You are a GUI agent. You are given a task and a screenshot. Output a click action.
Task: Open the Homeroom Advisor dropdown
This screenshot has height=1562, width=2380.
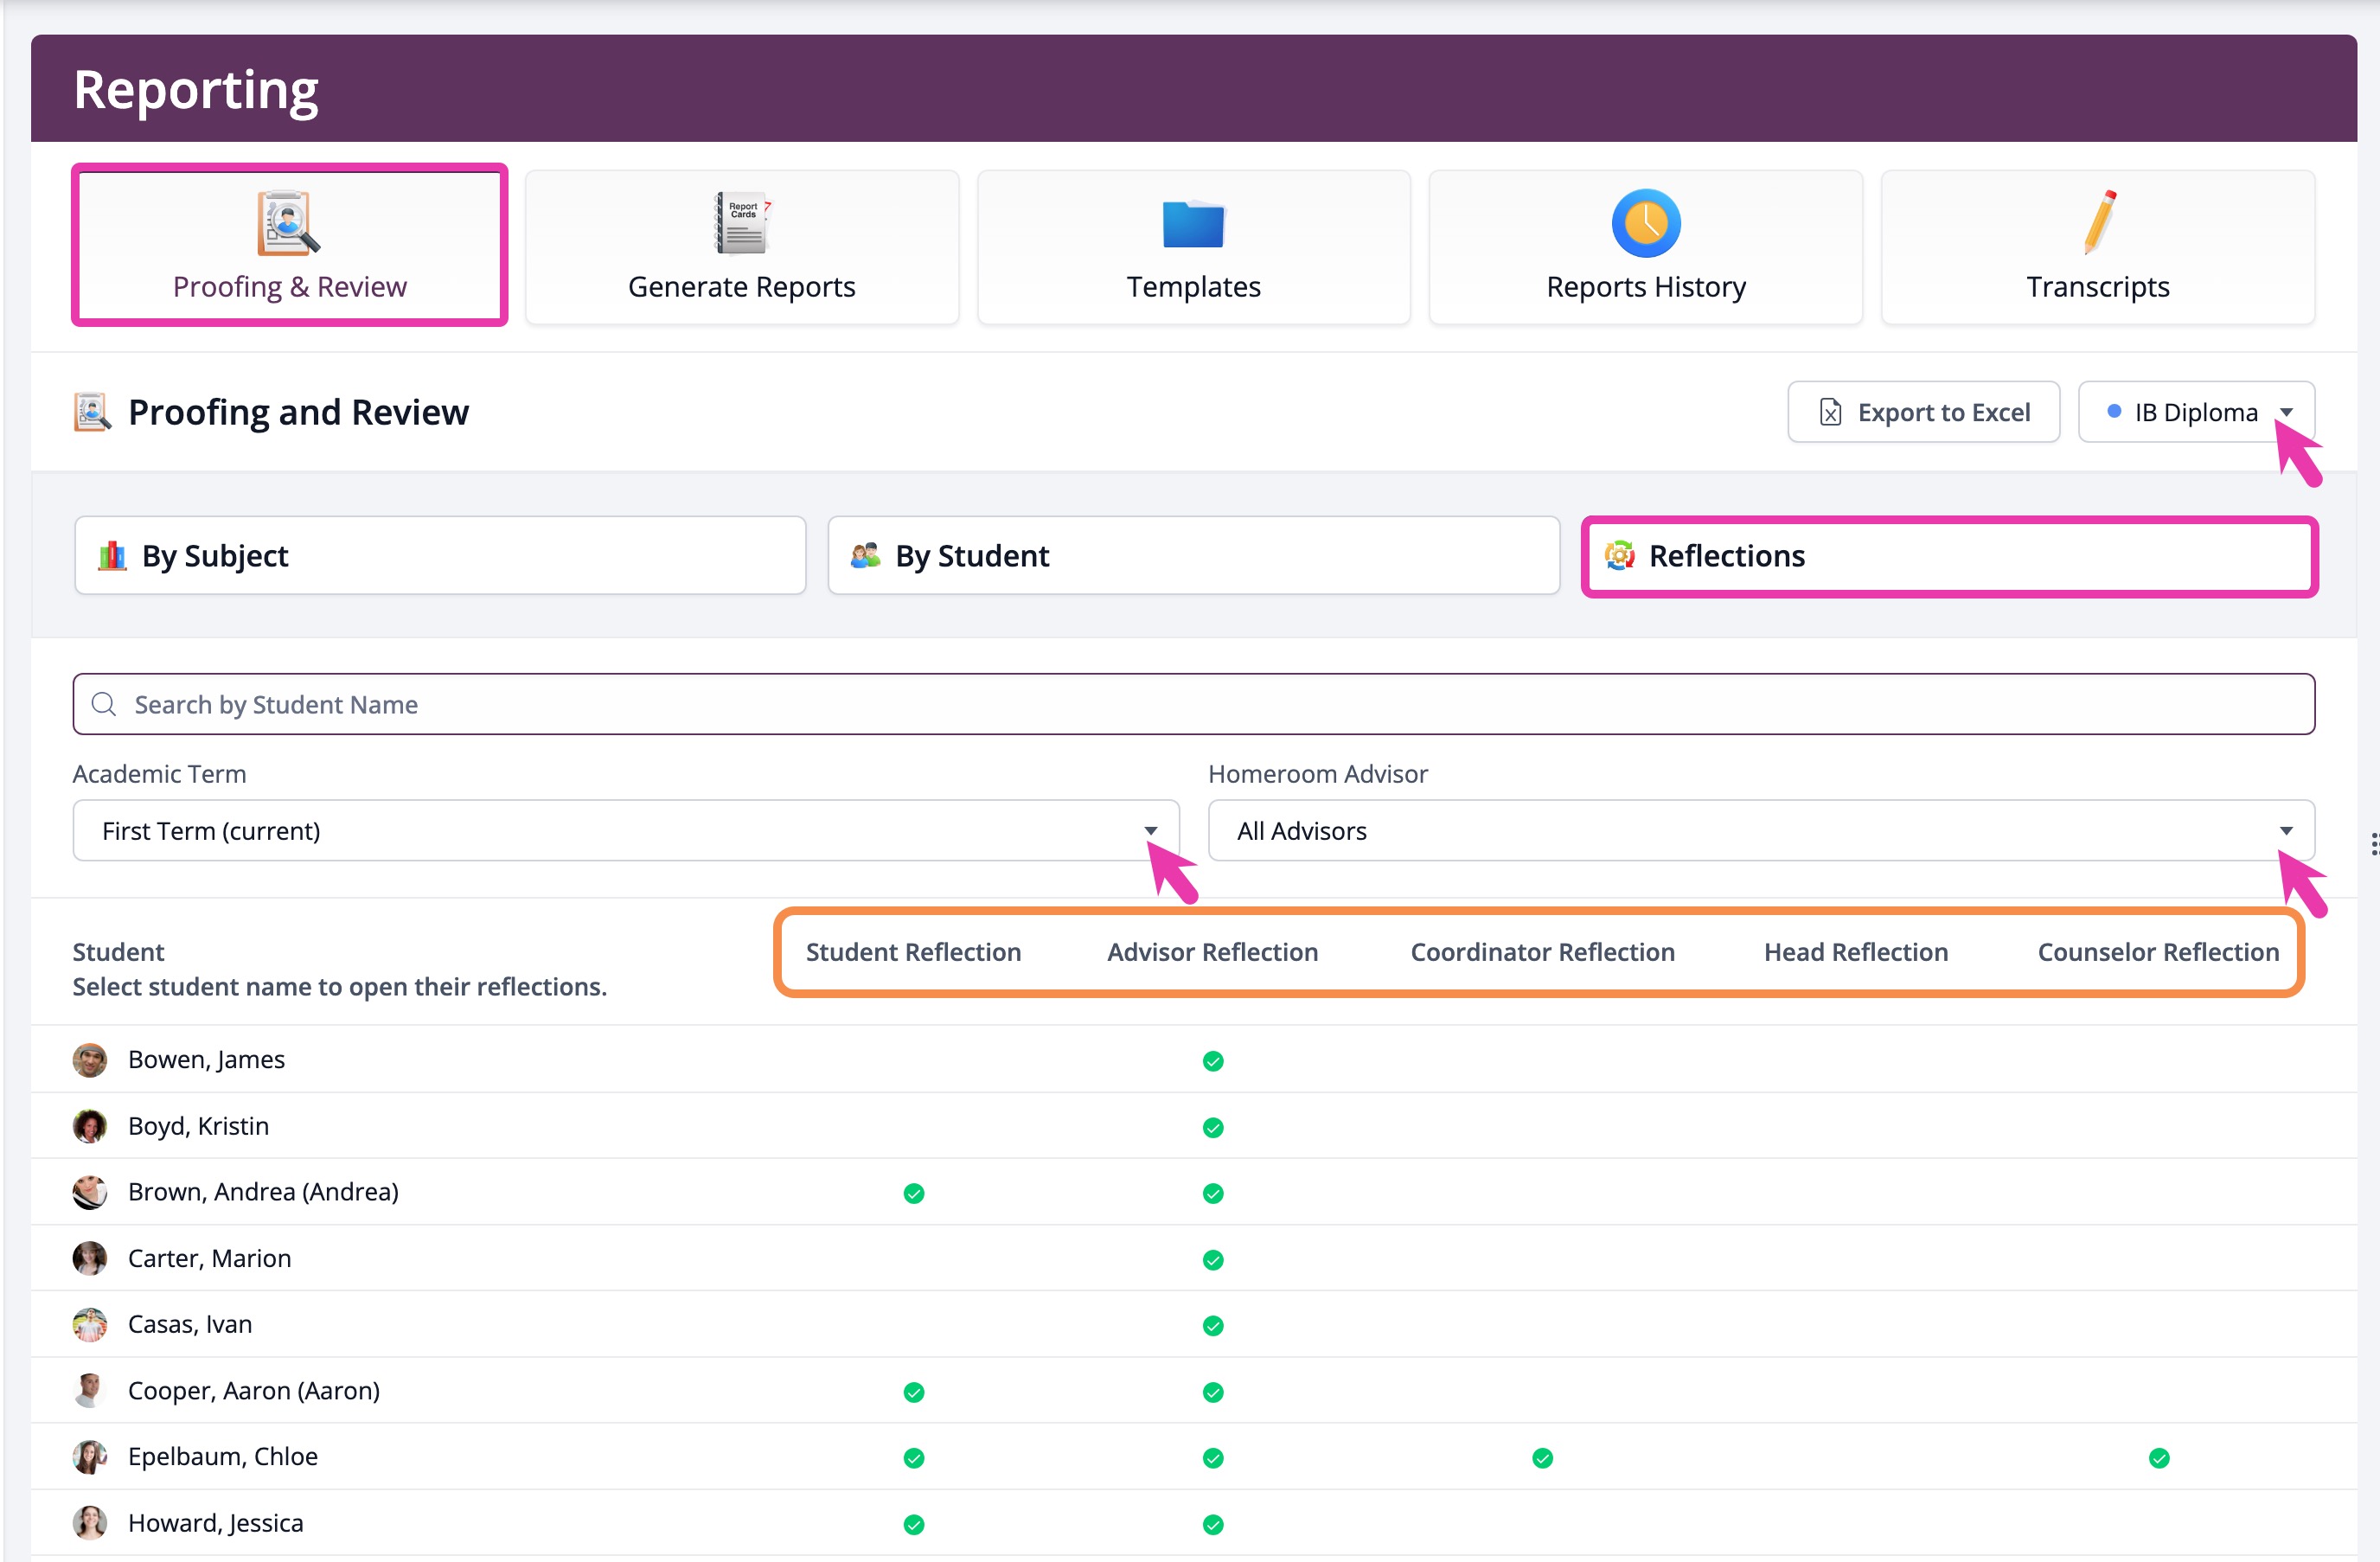[1760, 830]
